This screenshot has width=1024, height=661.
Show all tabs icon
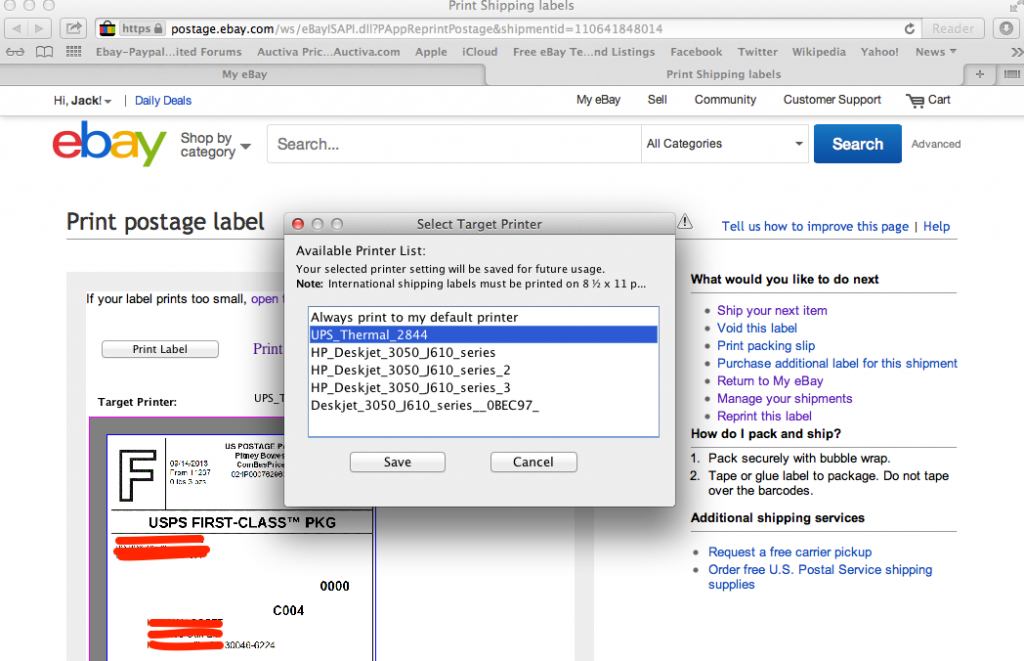coord(1011,74)
